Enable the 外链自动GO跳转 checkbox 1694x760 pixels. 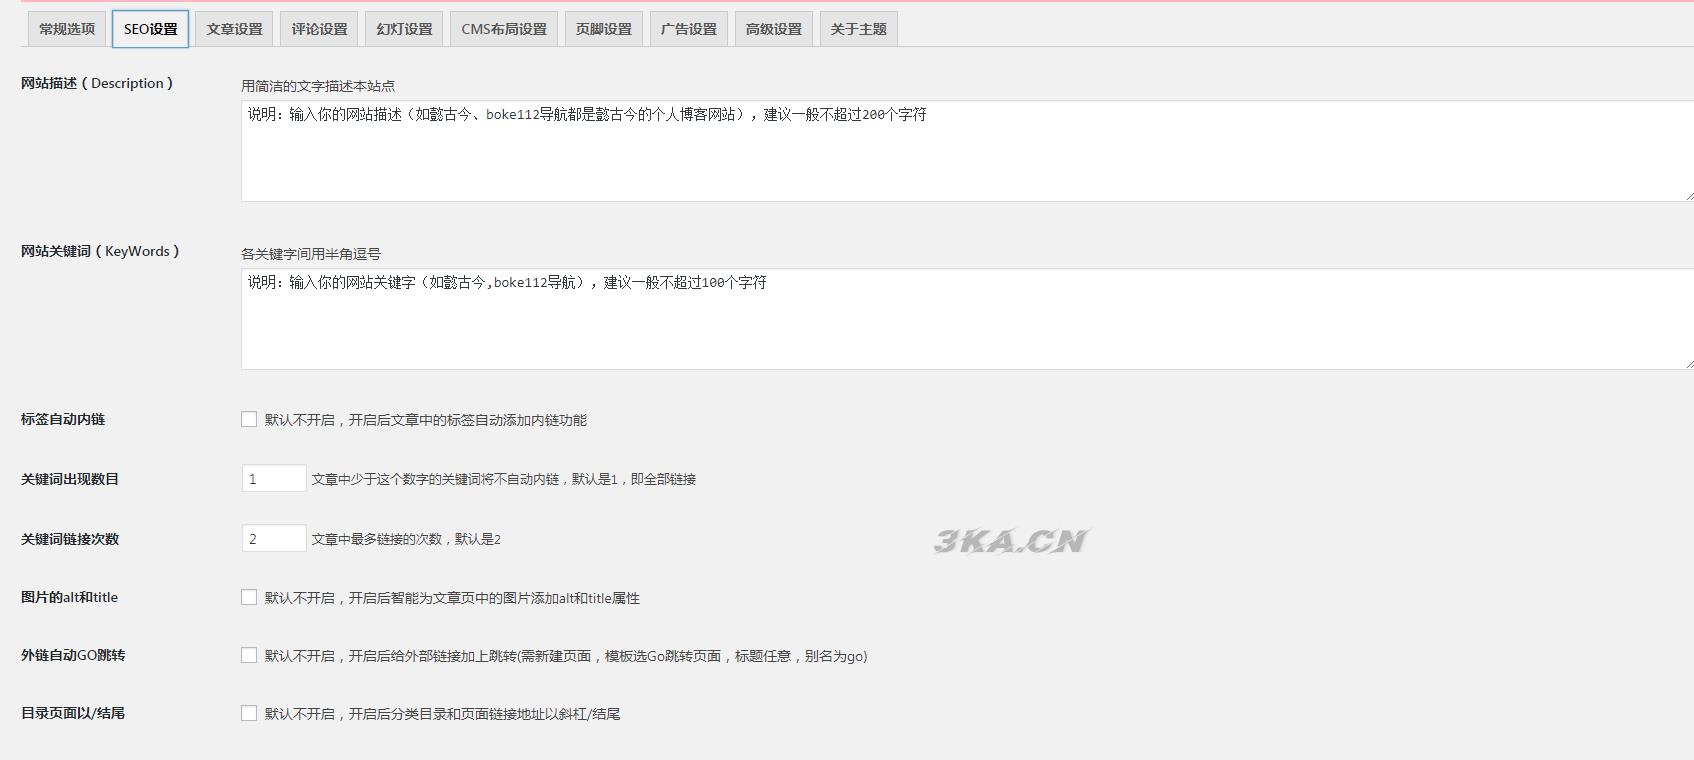249,655
